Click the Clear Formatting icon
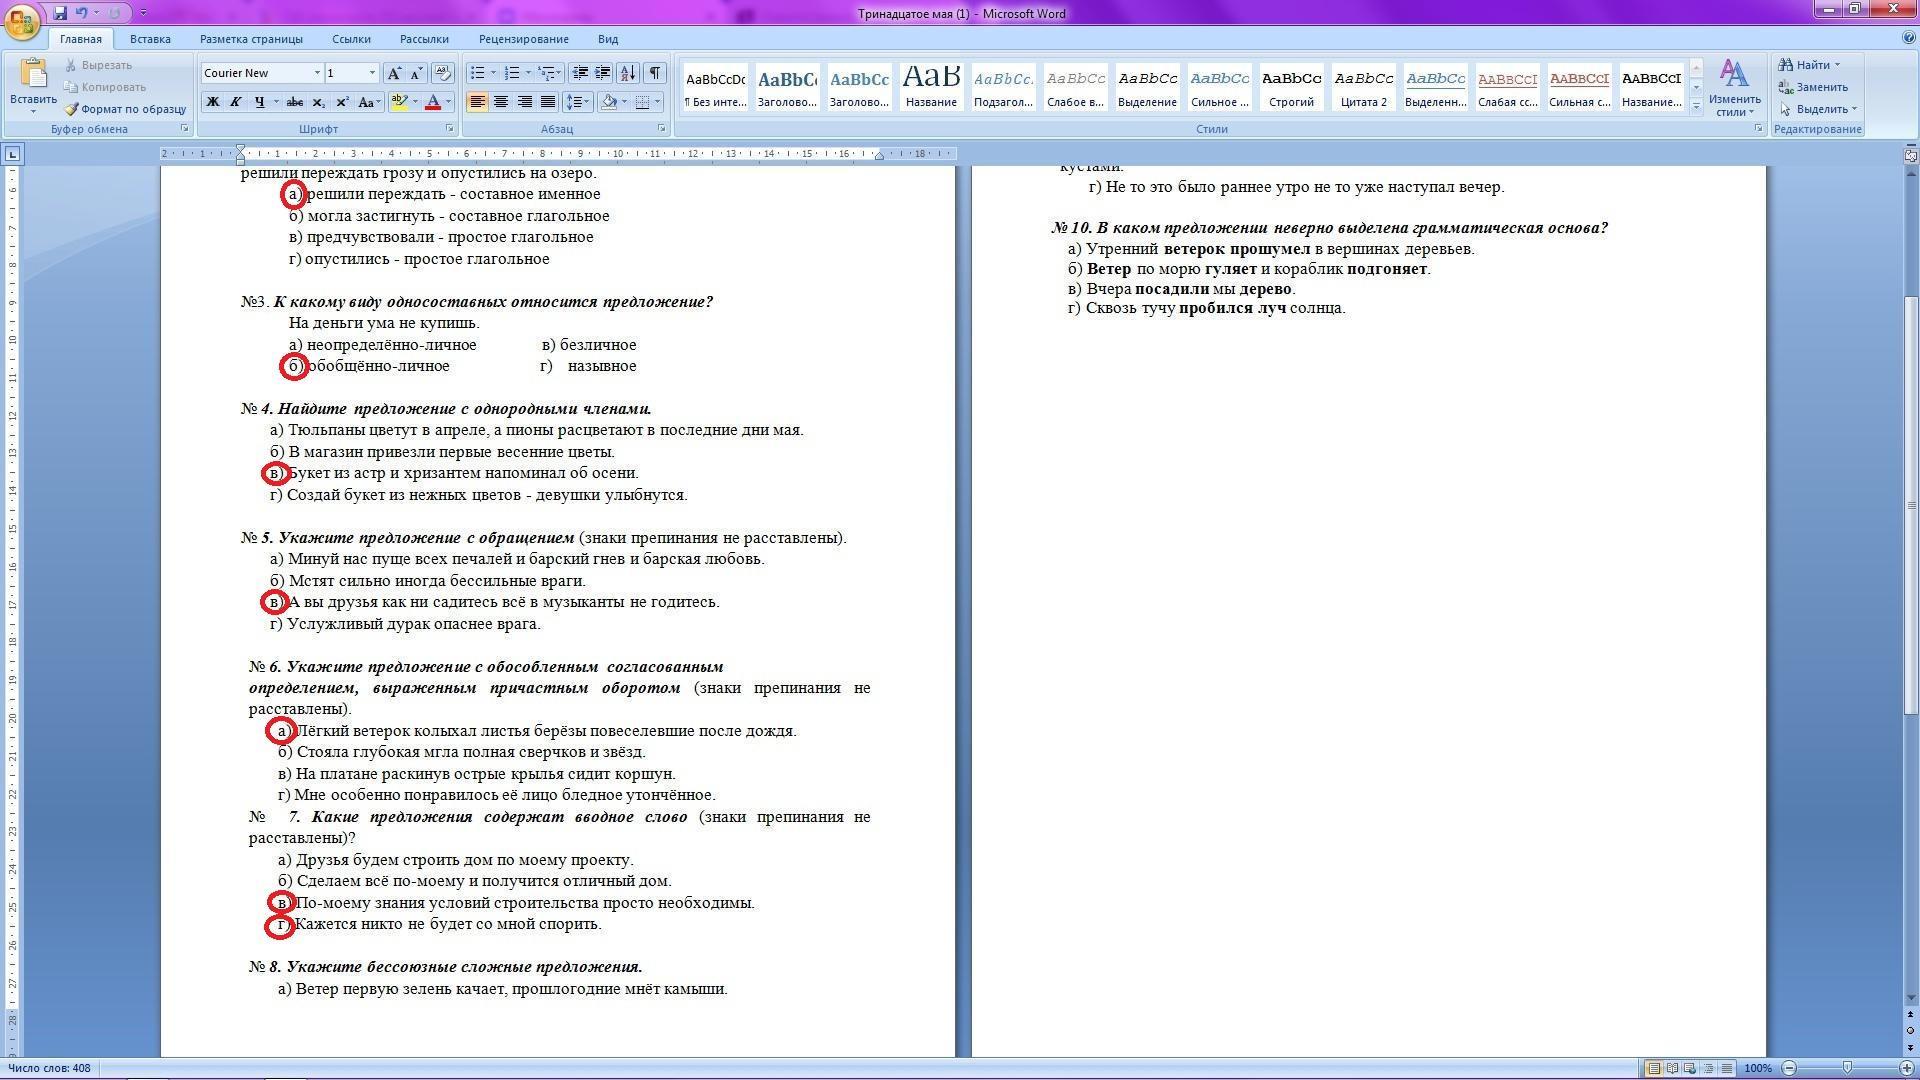Screen dimensions: 1920x1080 pyautogui.click(x=443, y=73)
